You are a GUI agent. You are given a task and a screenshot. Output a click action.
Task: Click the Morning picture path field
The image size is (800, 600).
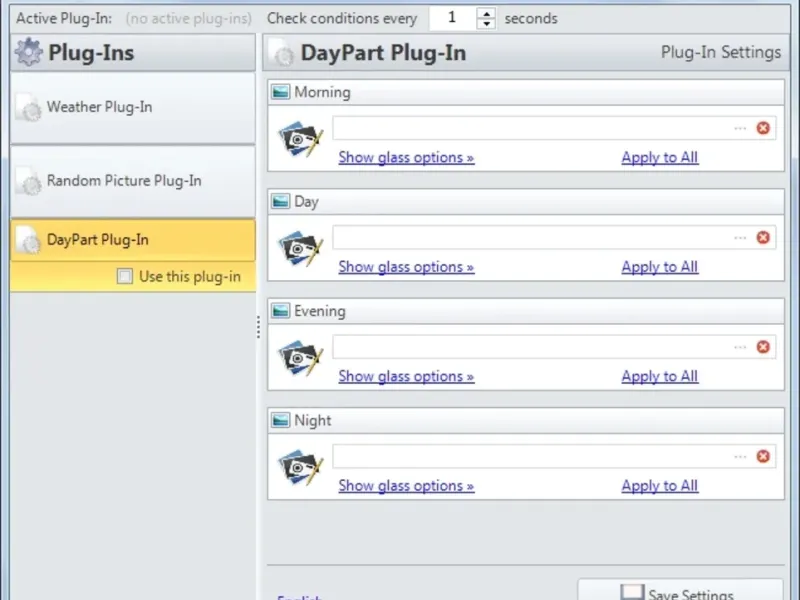pyautogui.click(x=530, y=128)
